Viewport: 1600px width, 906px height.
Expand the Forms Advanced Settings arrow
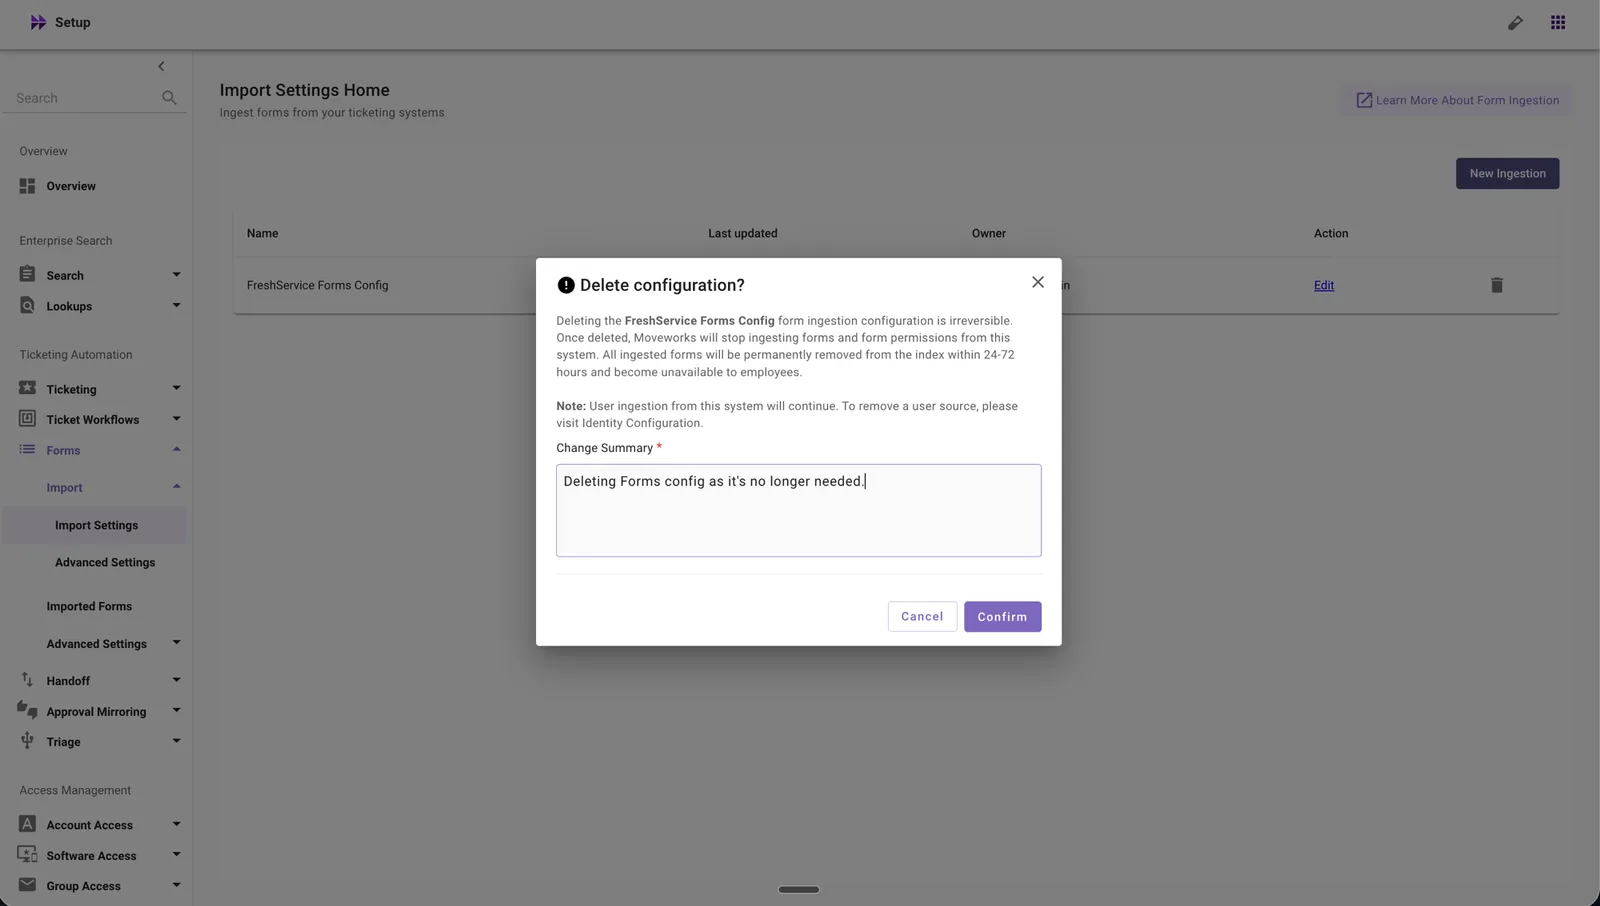[x=176, y=643]
